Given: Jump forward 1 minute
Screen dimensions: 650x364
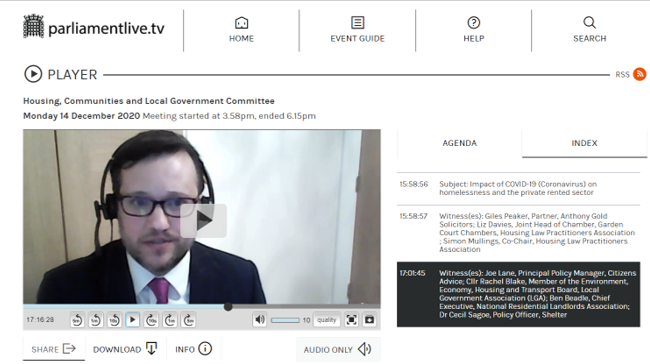Looking at the screenshot, I should coord(170,320).
